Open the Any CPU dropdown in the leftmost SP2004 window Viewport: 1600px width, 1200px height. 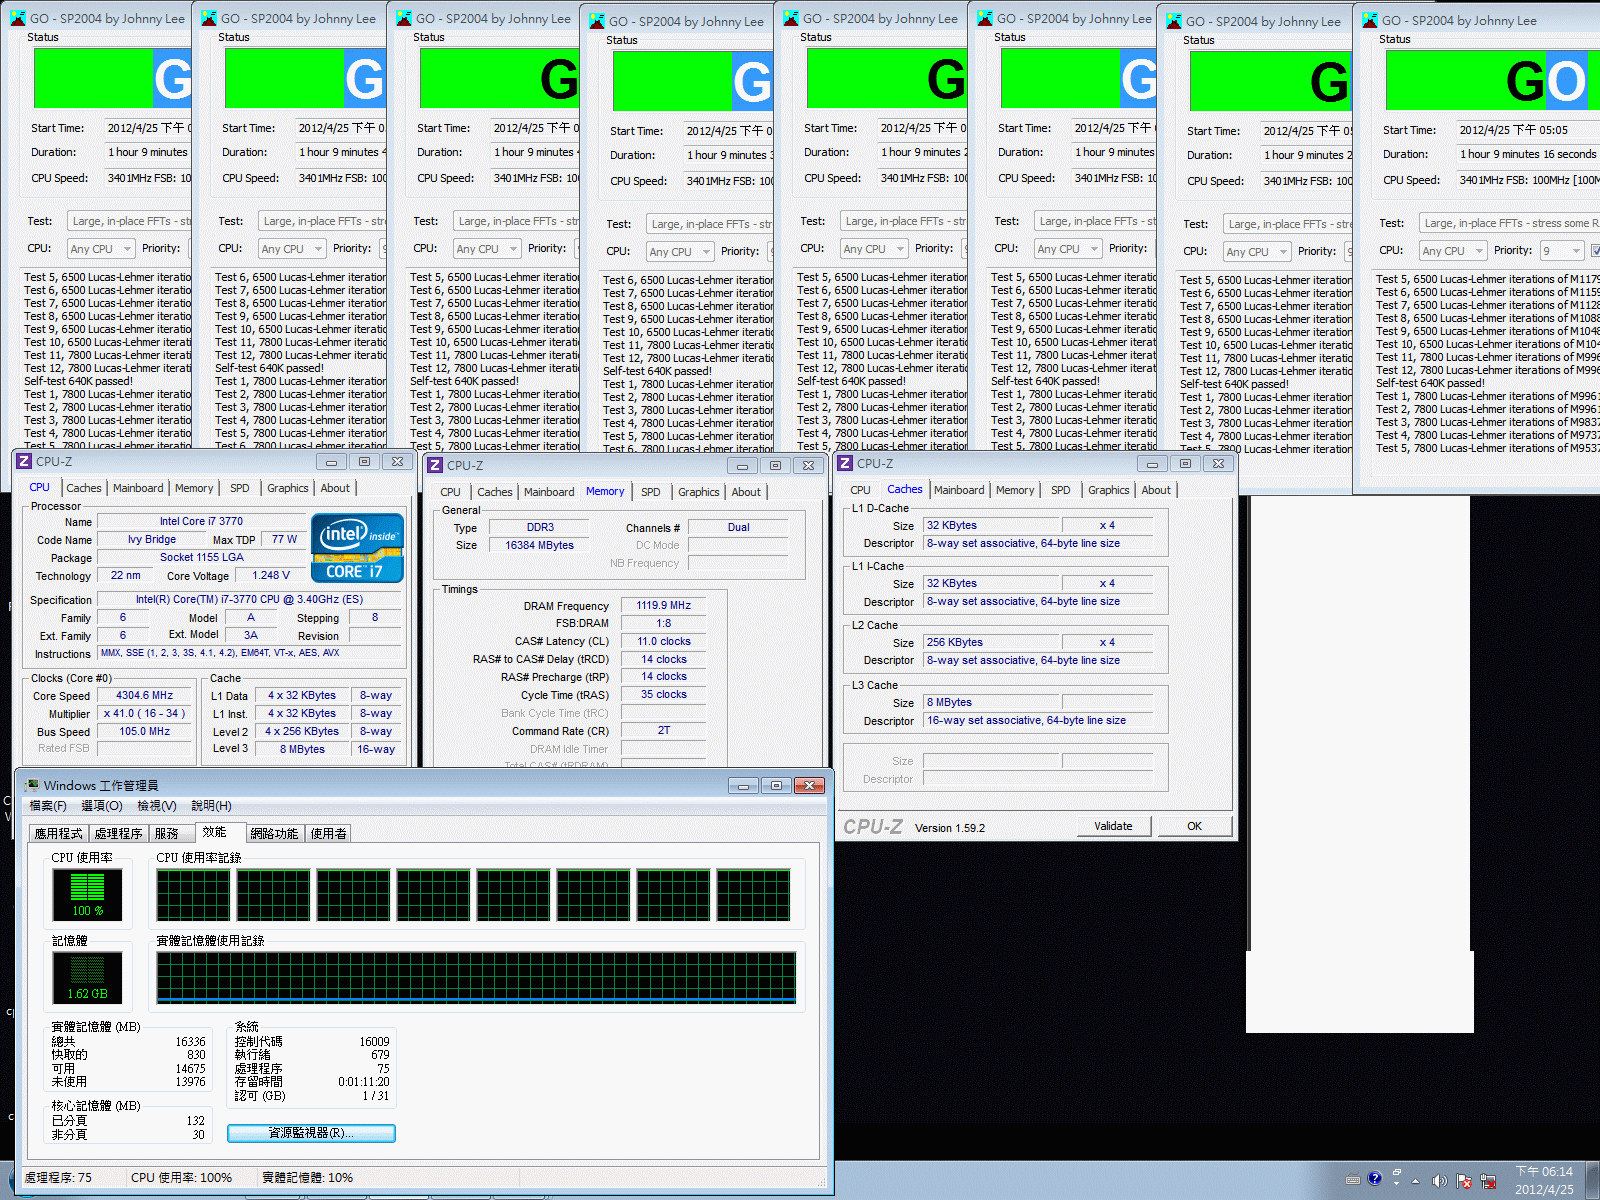pos(100,249)
